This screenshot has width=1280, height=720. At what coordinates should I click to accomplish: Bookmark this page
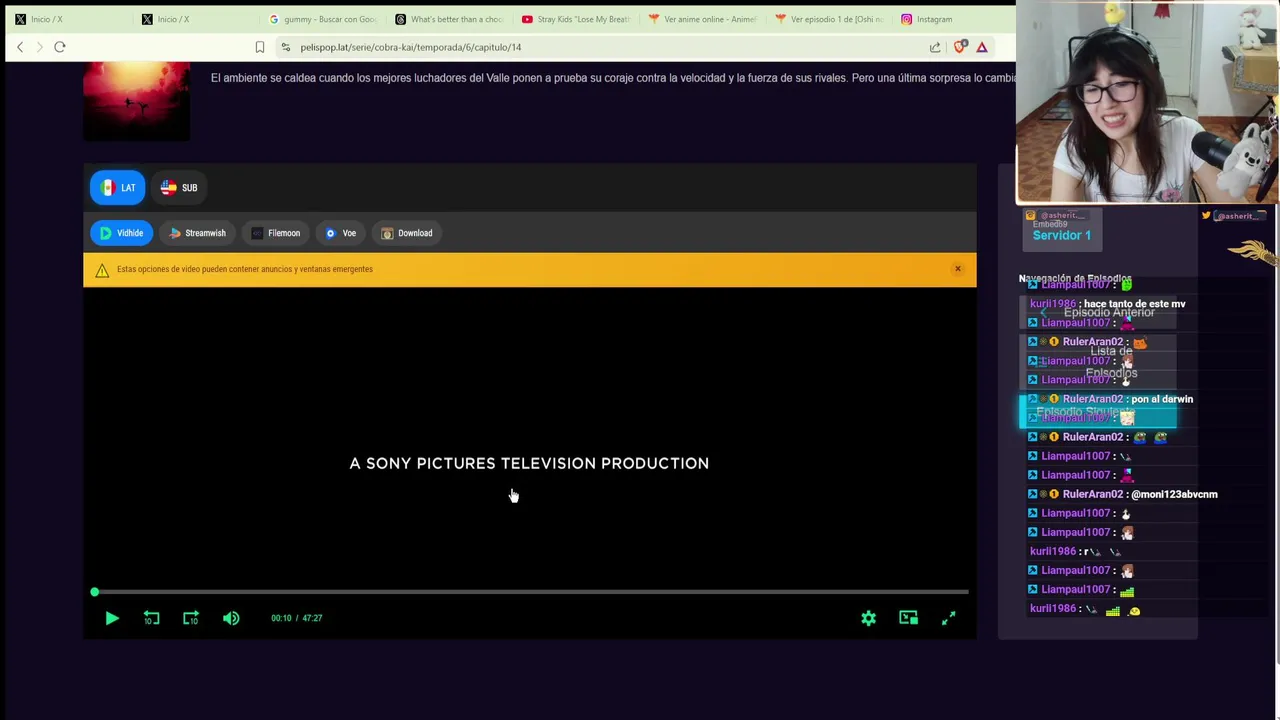(260, 47)
